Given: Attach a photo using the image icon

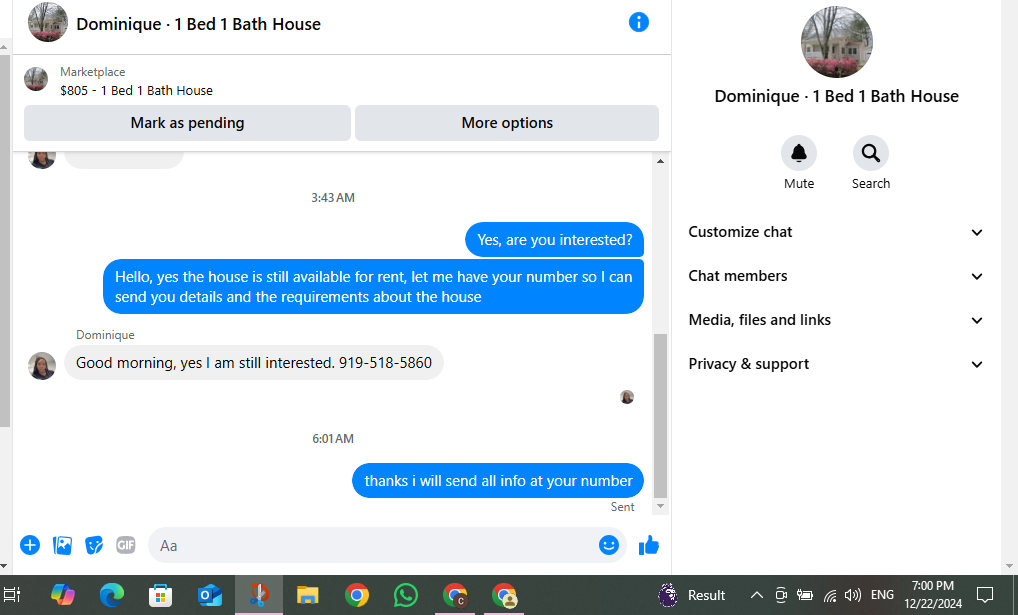Looking at the screenshot, I should click(62, 545).
